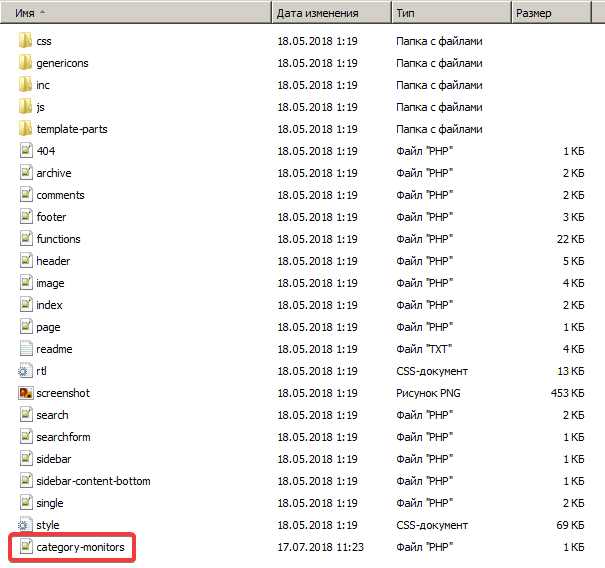Select the file named screenshot
The height and width of the screenshot is (568, 605).
pyautogui.click(x=63, y=393)
